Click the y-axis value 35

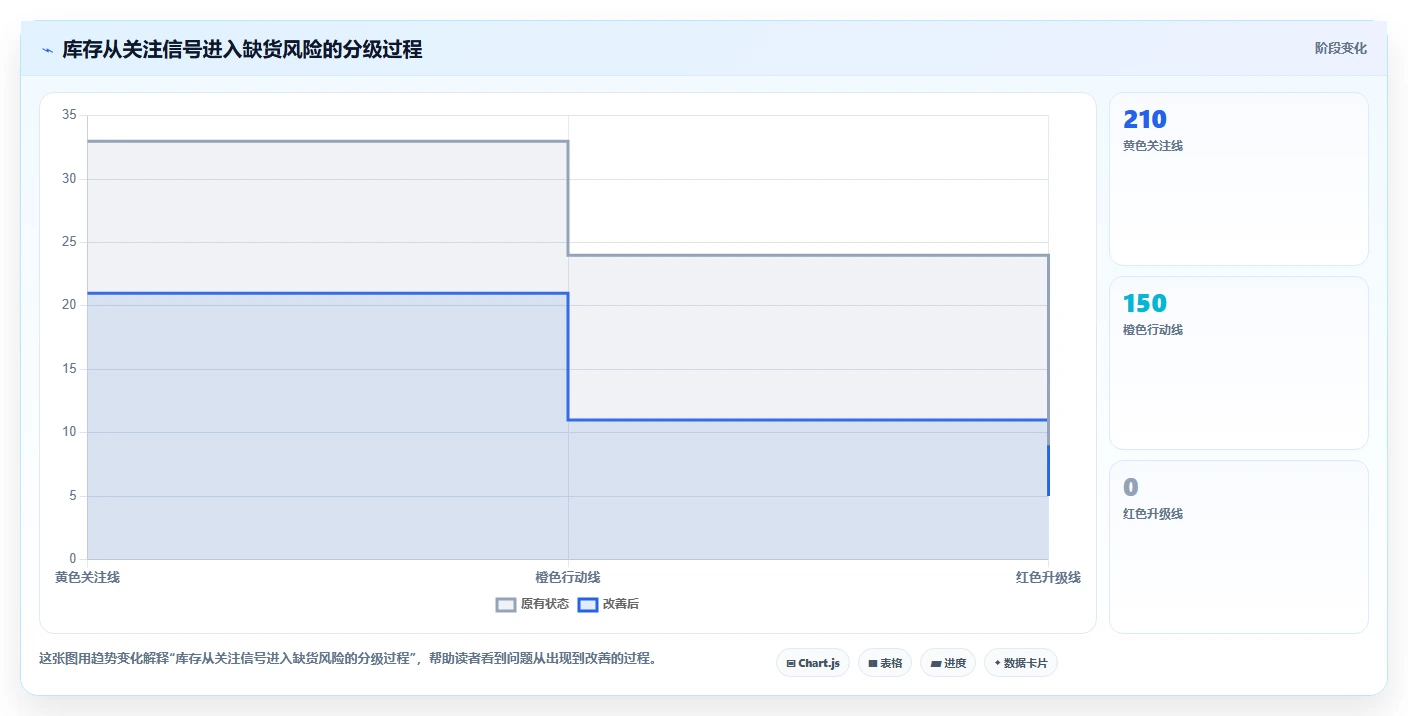(69, 115)
